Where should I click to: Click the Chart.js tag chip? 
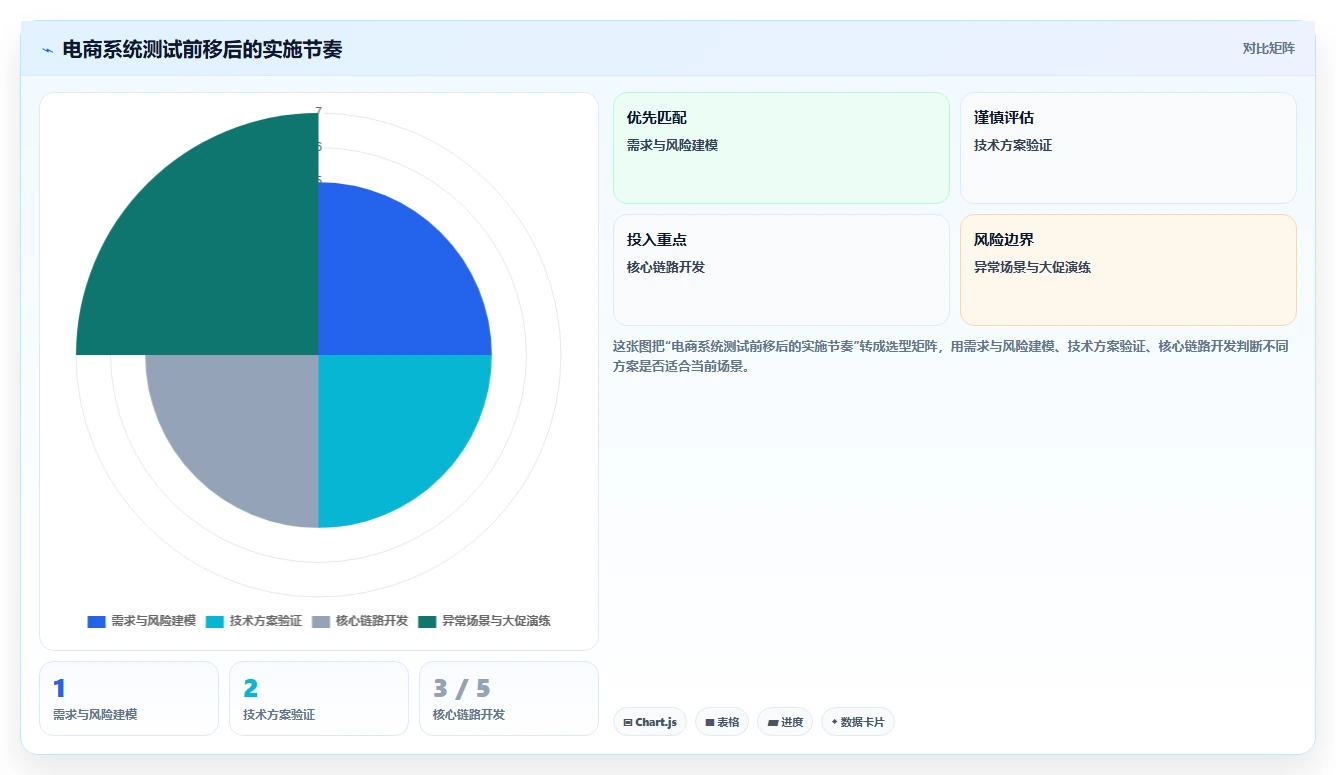tap(650, 722)
